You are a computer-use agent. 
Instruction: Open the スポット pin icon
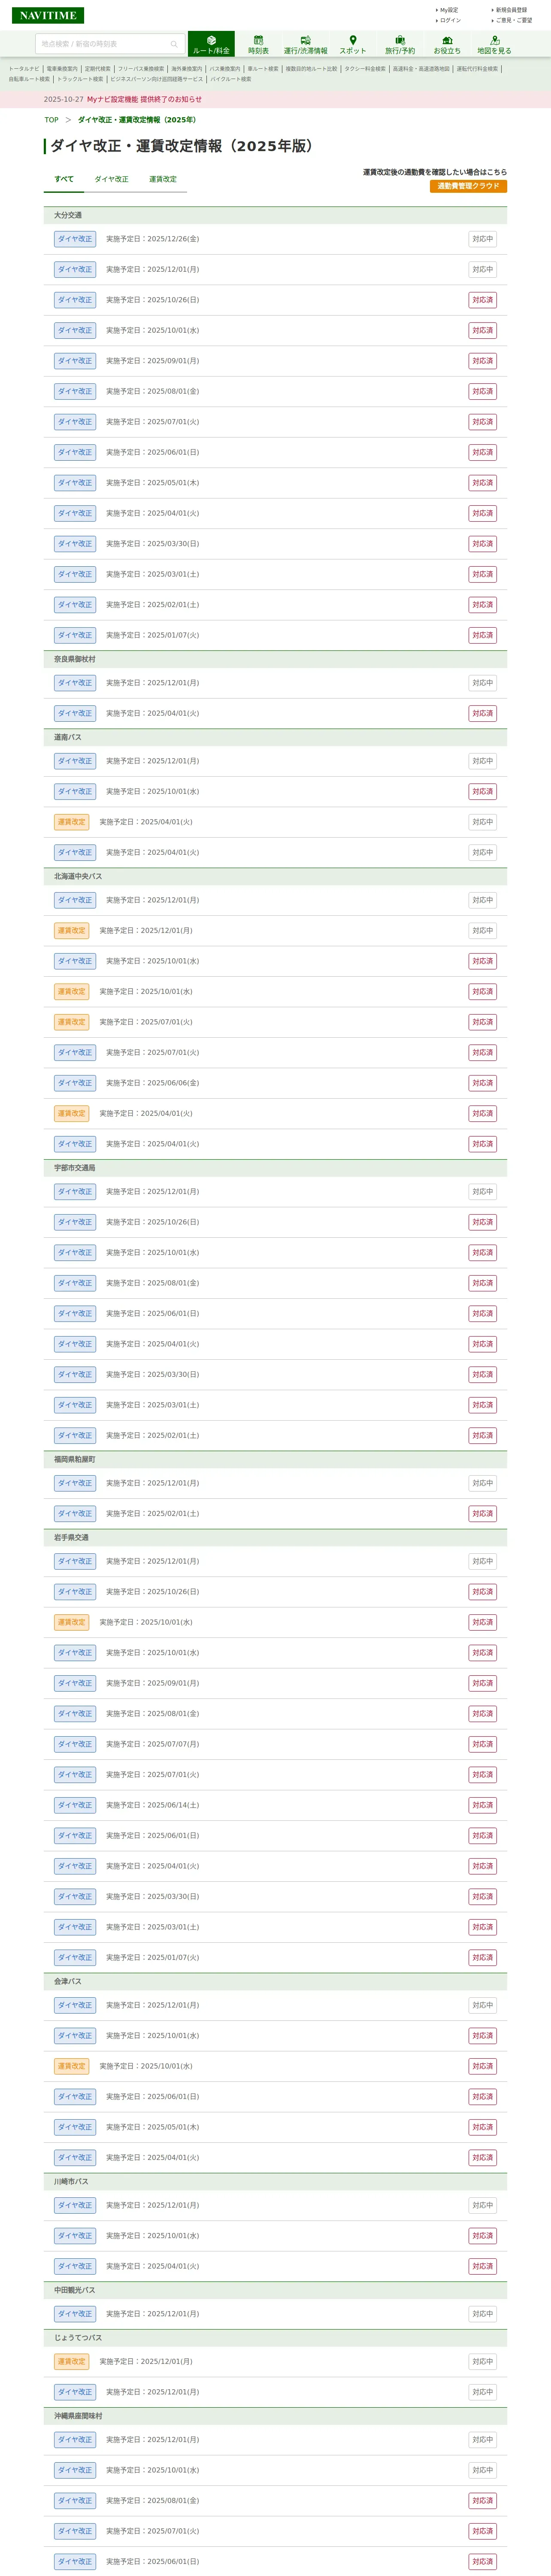(352, 44)
